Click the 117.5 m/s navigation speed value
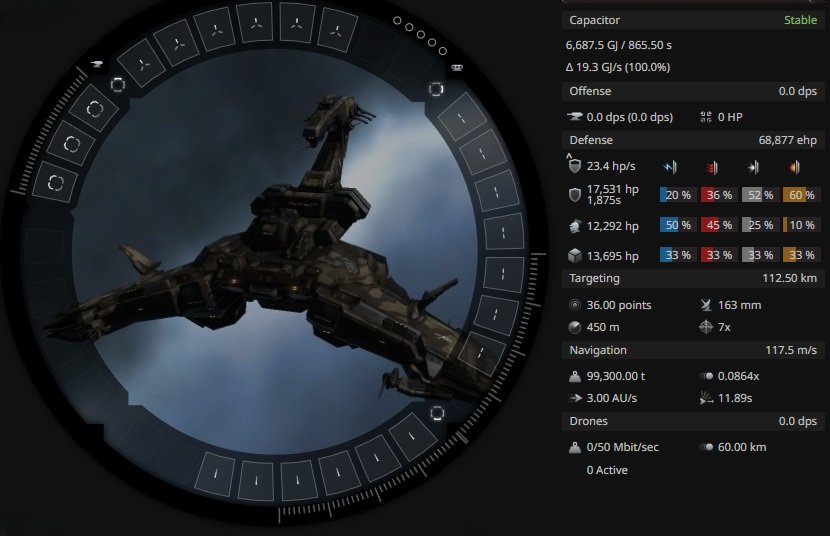This screenshot has height=536, width=830. [x=791, y=350]
